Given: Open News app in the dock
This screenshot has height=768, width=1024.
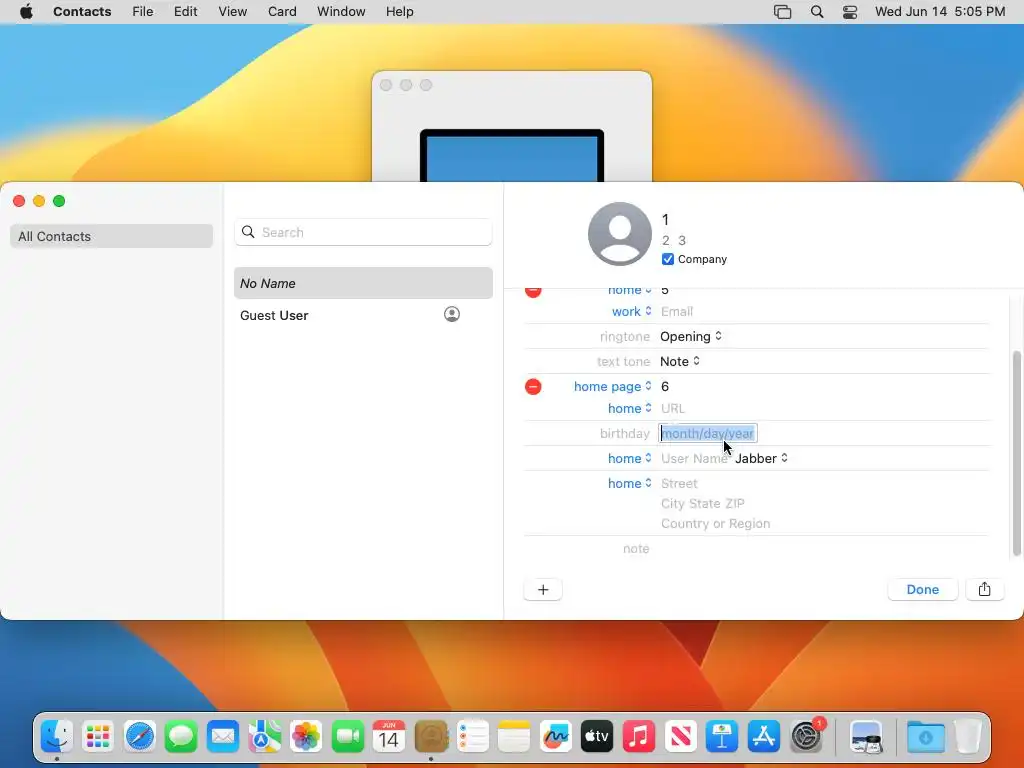Looking at the screenshot, I should tap(680, 737).
